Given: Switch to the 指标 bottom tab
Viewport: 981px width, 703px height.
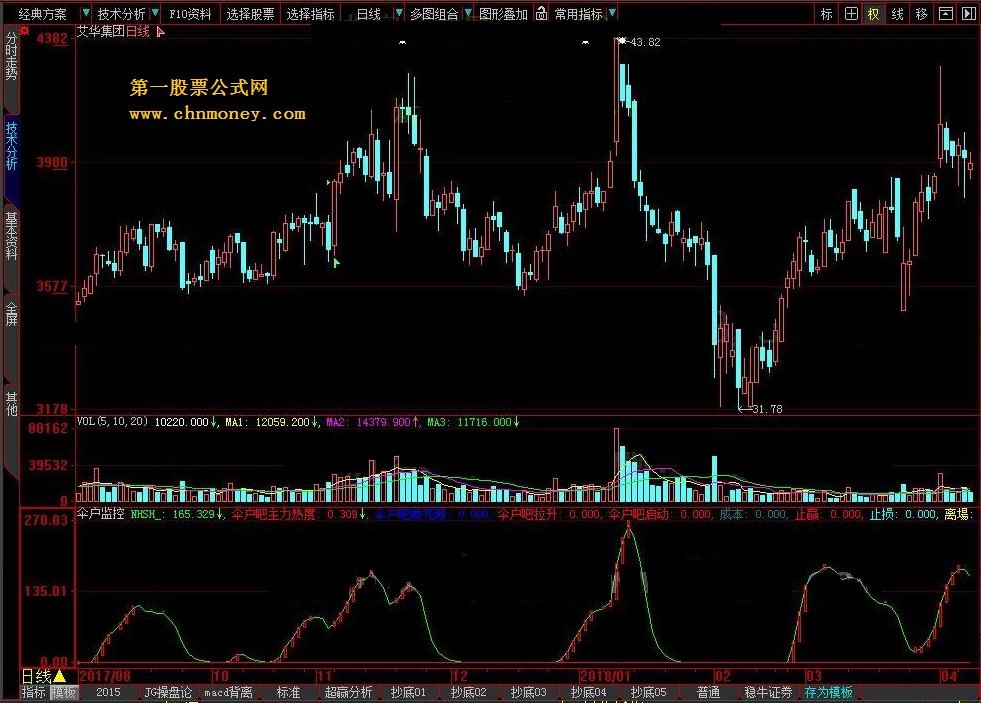Looking at the screenshot, I should coord(34,692).
